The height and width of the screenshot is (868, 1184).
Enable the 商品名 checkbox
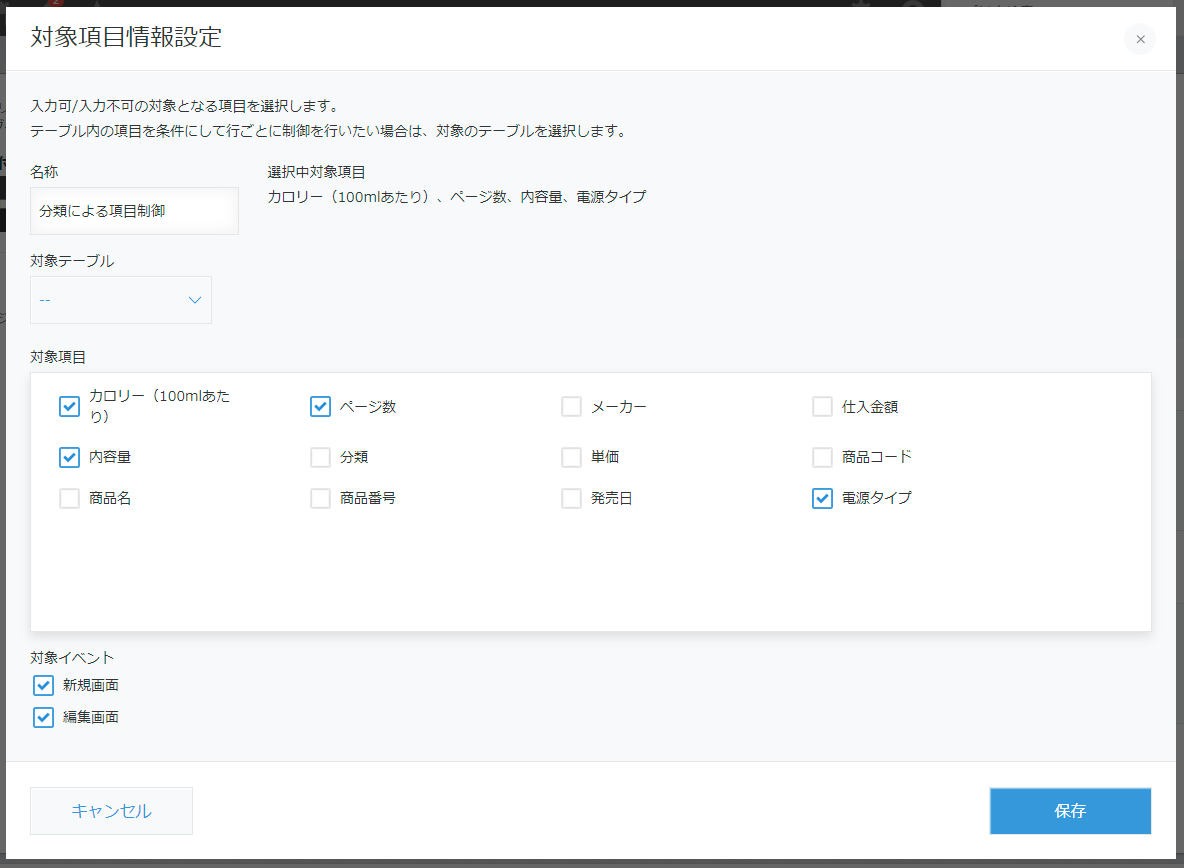69,498
